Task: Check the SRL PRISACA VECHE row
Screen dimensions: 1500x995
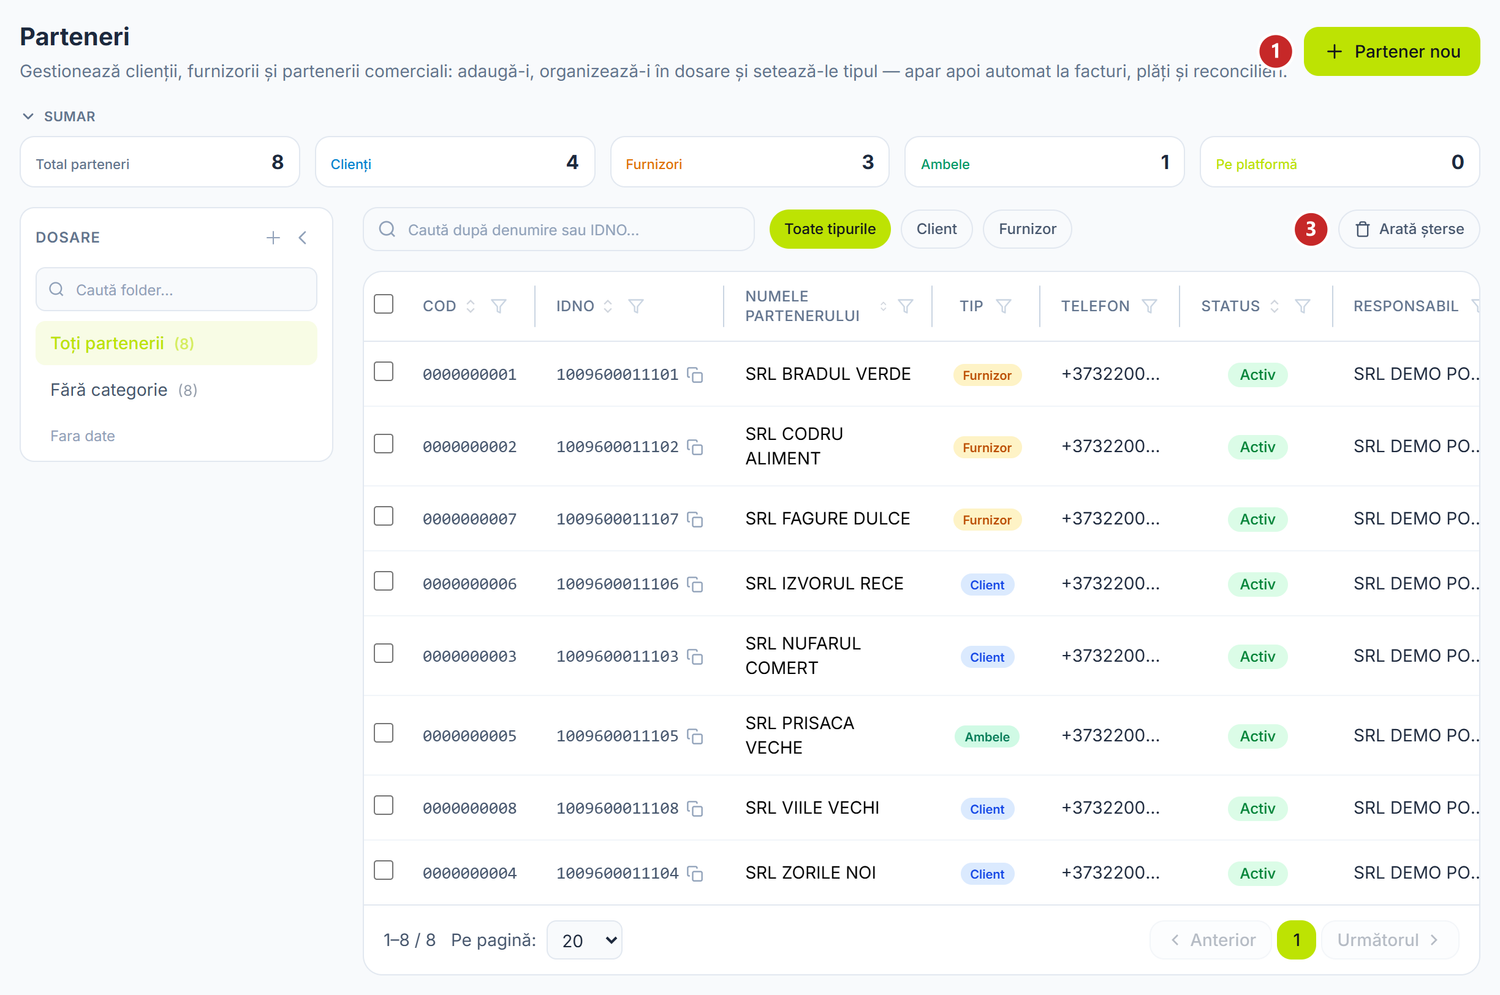Action: click(384, 734)
